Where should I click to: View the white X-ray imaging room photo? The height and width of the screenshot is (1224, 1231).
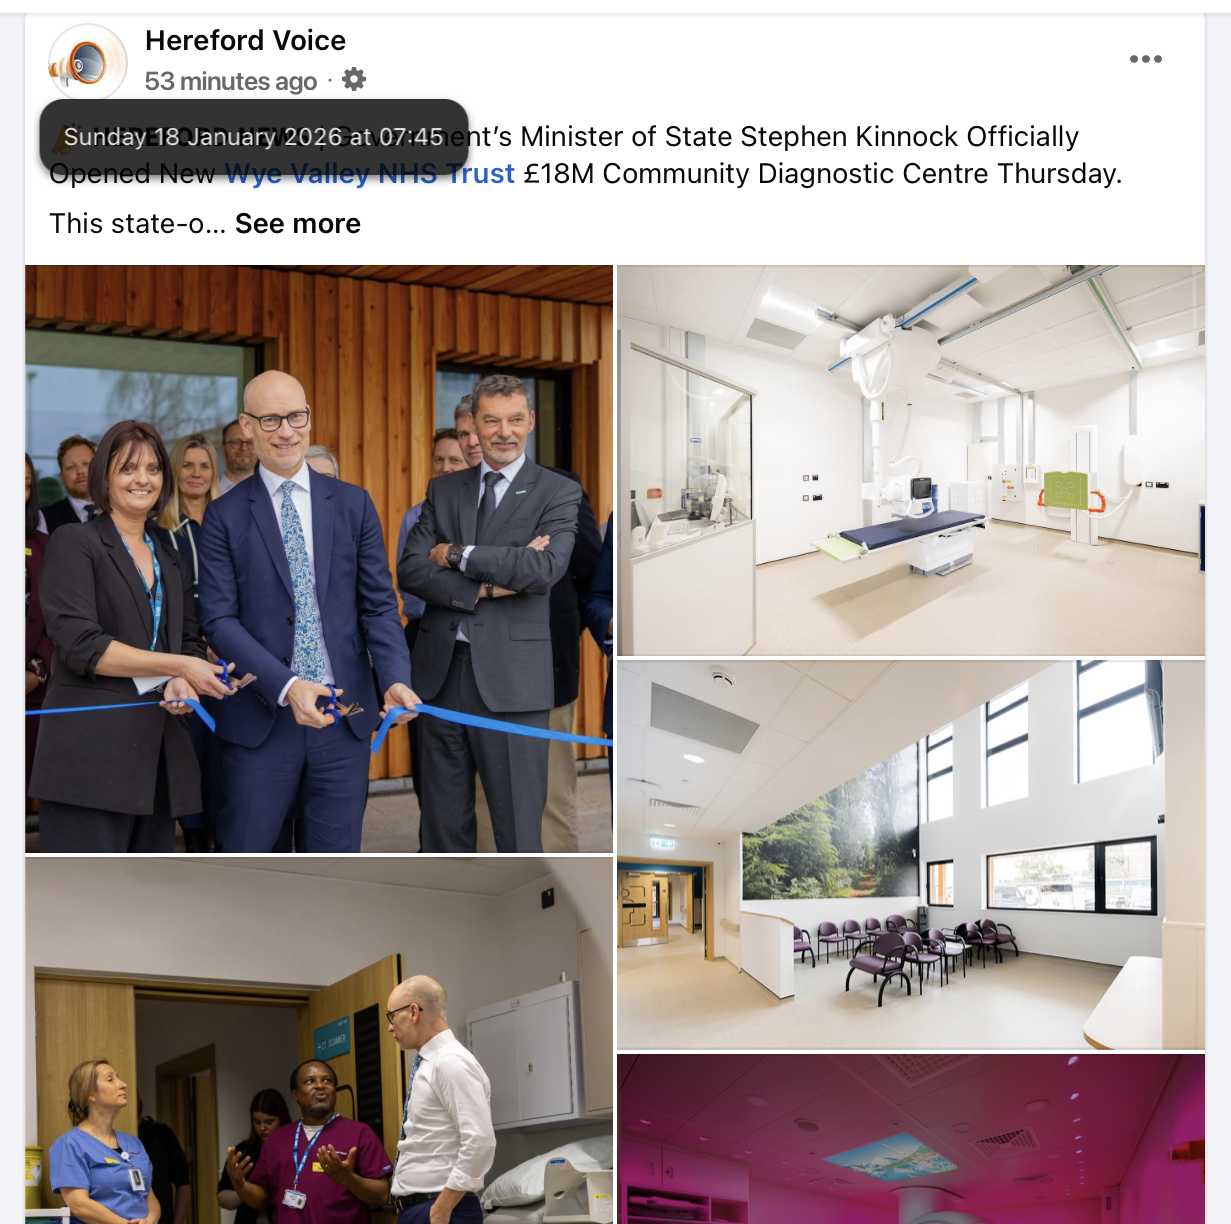(x=911, y=460)
